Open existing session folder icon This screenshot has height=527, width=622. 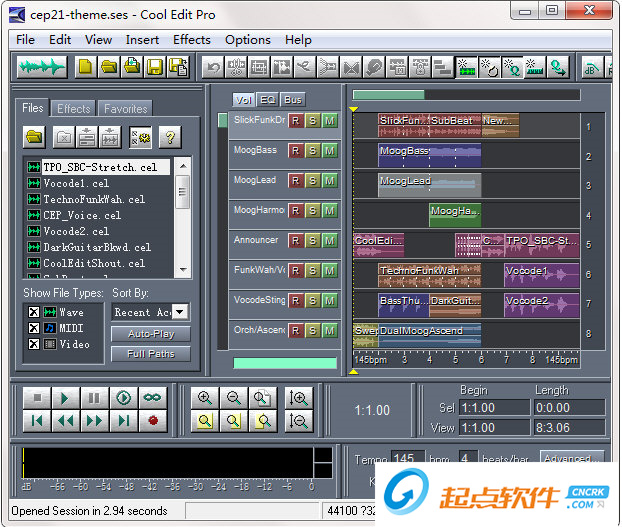(x=109, y=67)
